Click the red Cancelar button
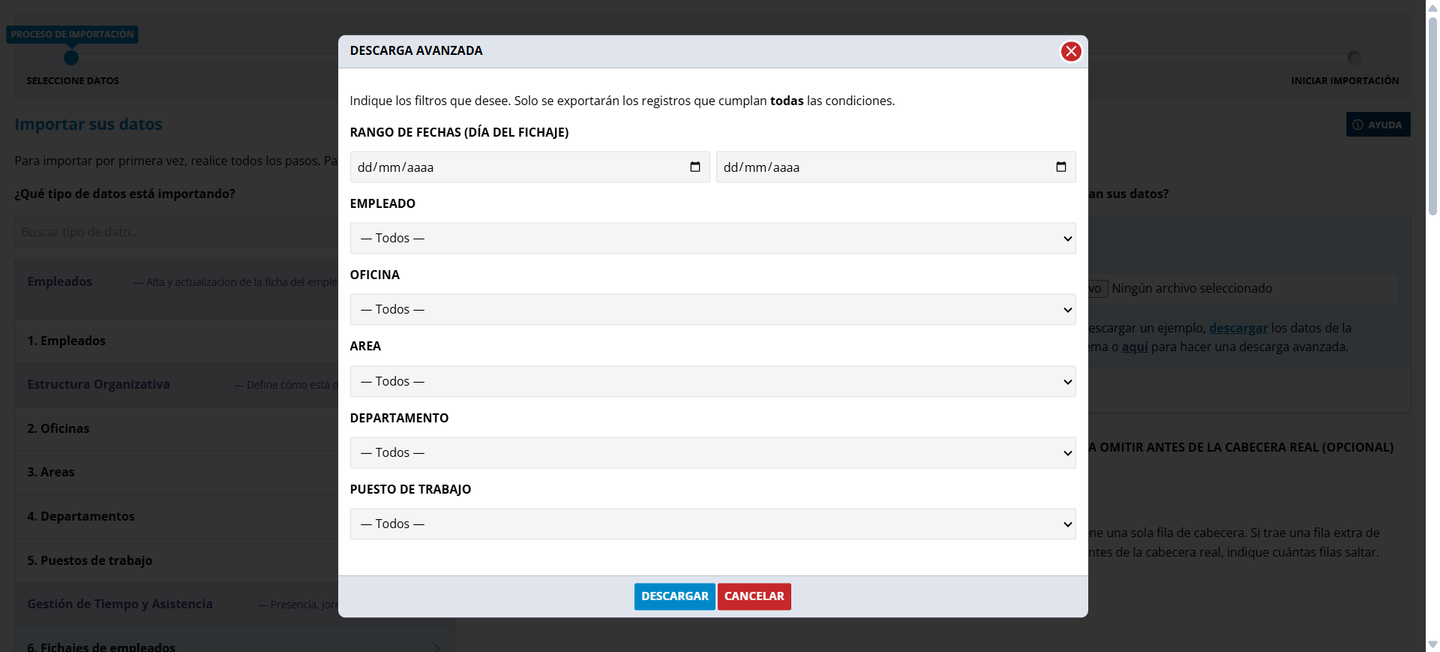 (x=754, y=596)
